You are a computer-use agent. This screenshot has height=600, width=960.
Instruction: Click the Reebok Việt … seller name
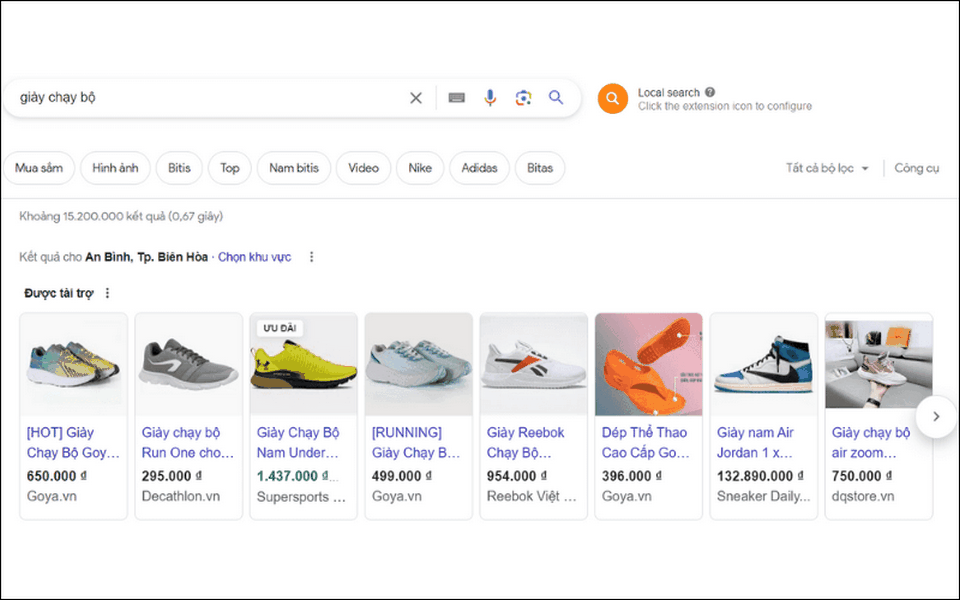[x=531, y=497]
